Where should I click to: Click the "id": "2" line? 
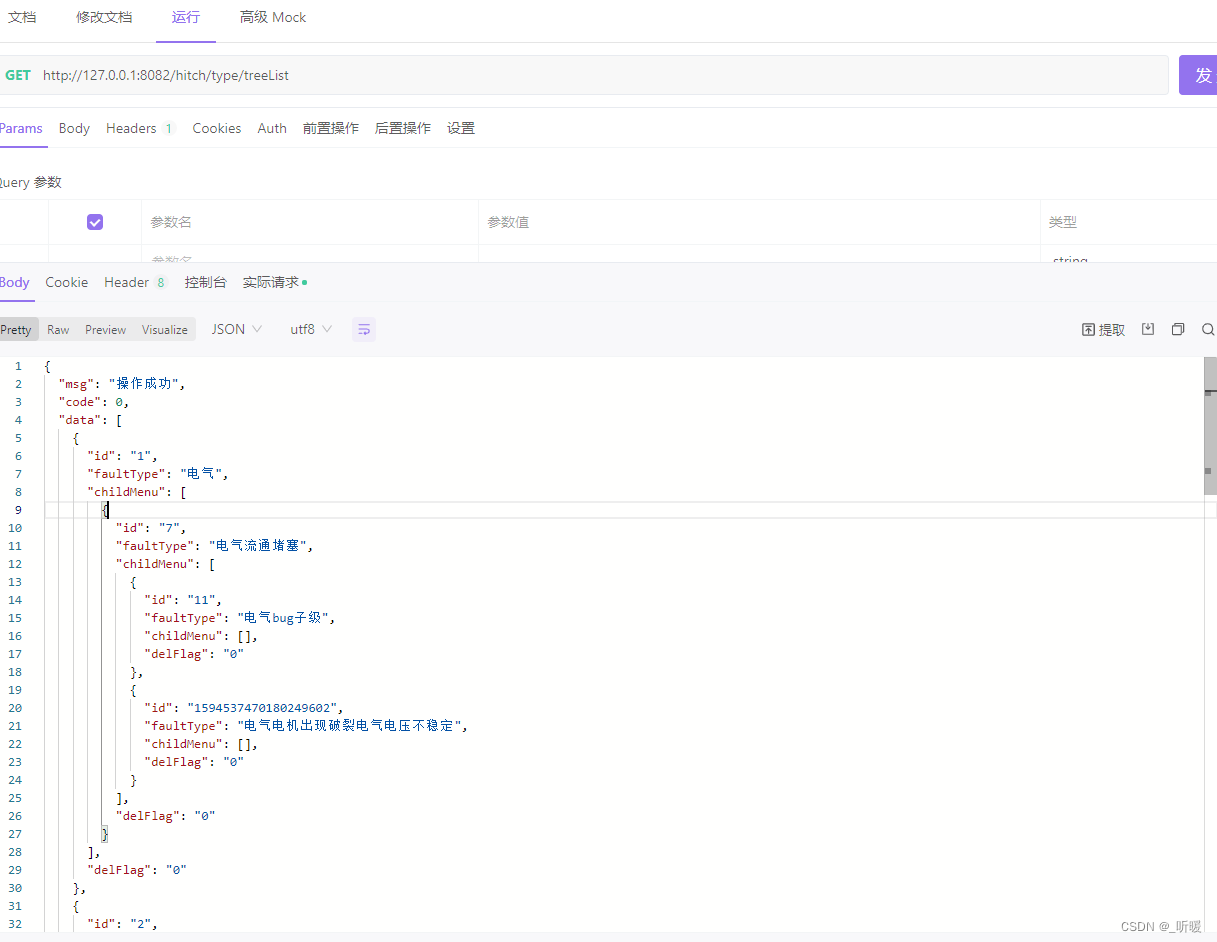pyautogui.click(x=122, y=924)
